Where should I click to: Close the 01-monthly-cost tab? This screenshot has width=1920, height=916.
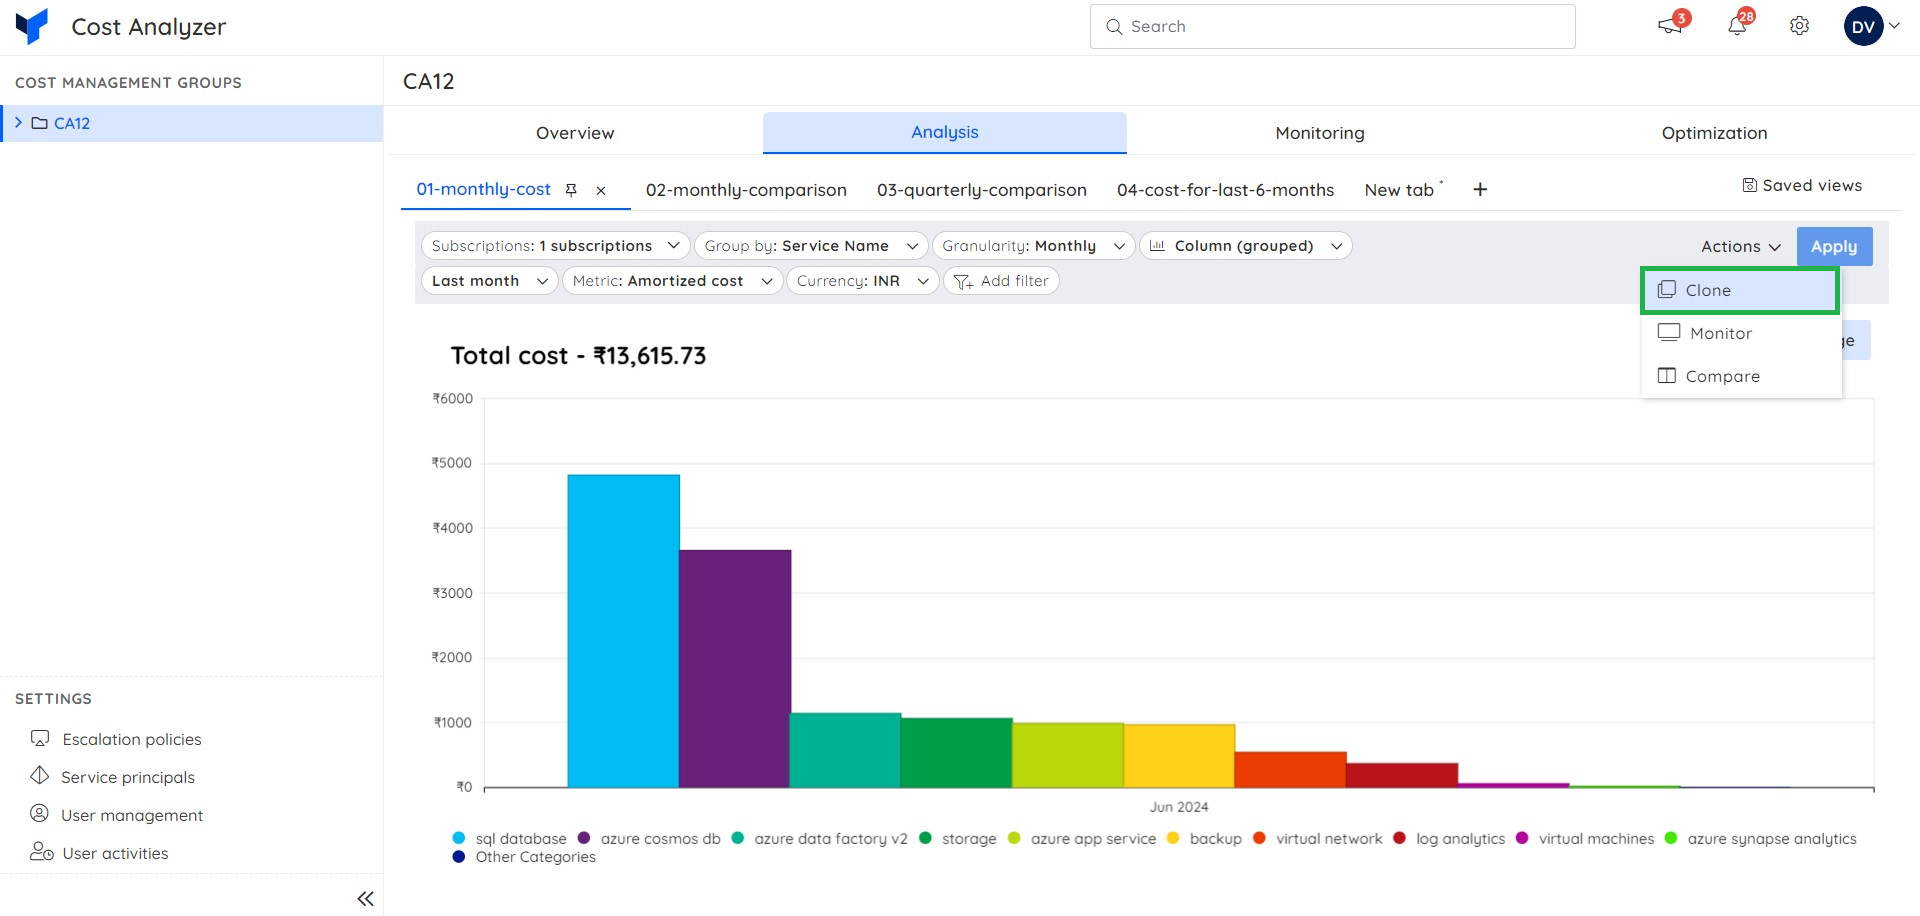[601, 190]
